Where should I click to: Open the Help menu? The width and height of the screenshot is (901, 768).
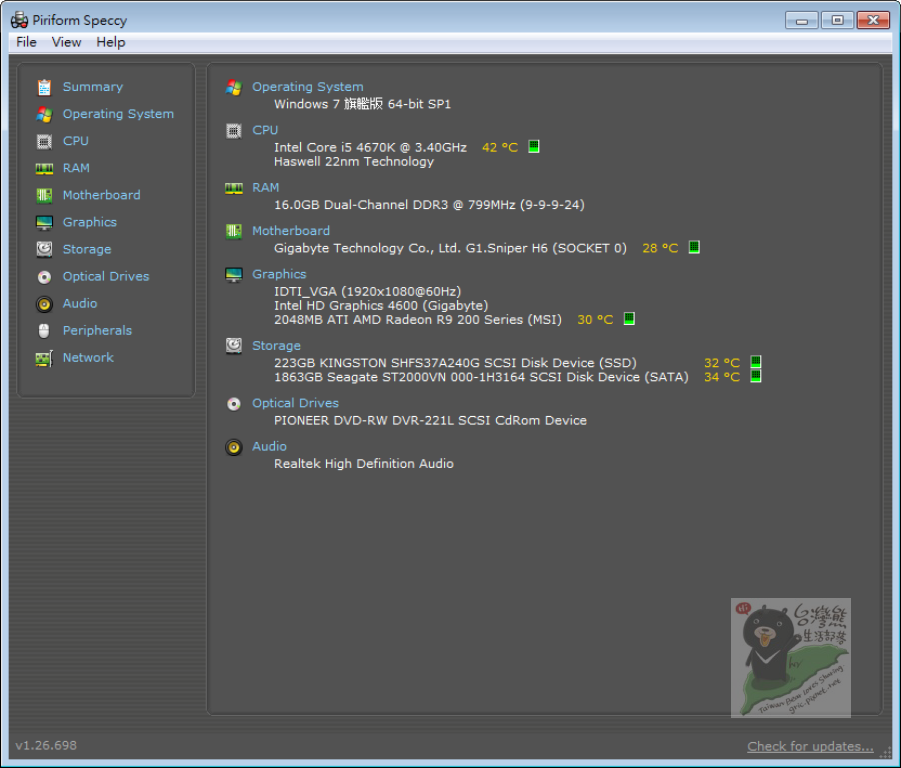pos(110,42)
